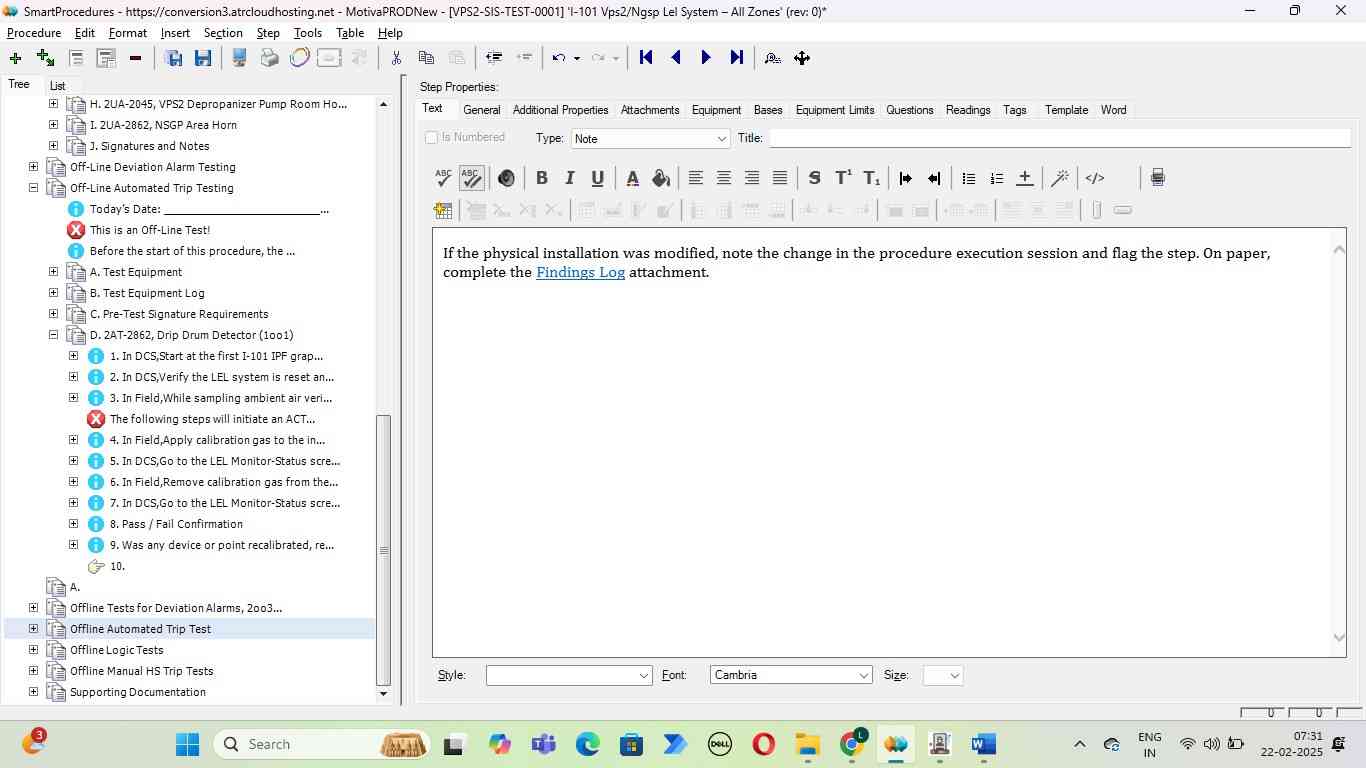Go to previous step blue arrow
The height and width of the screenshot is (768, 1366).
point(676,58)
